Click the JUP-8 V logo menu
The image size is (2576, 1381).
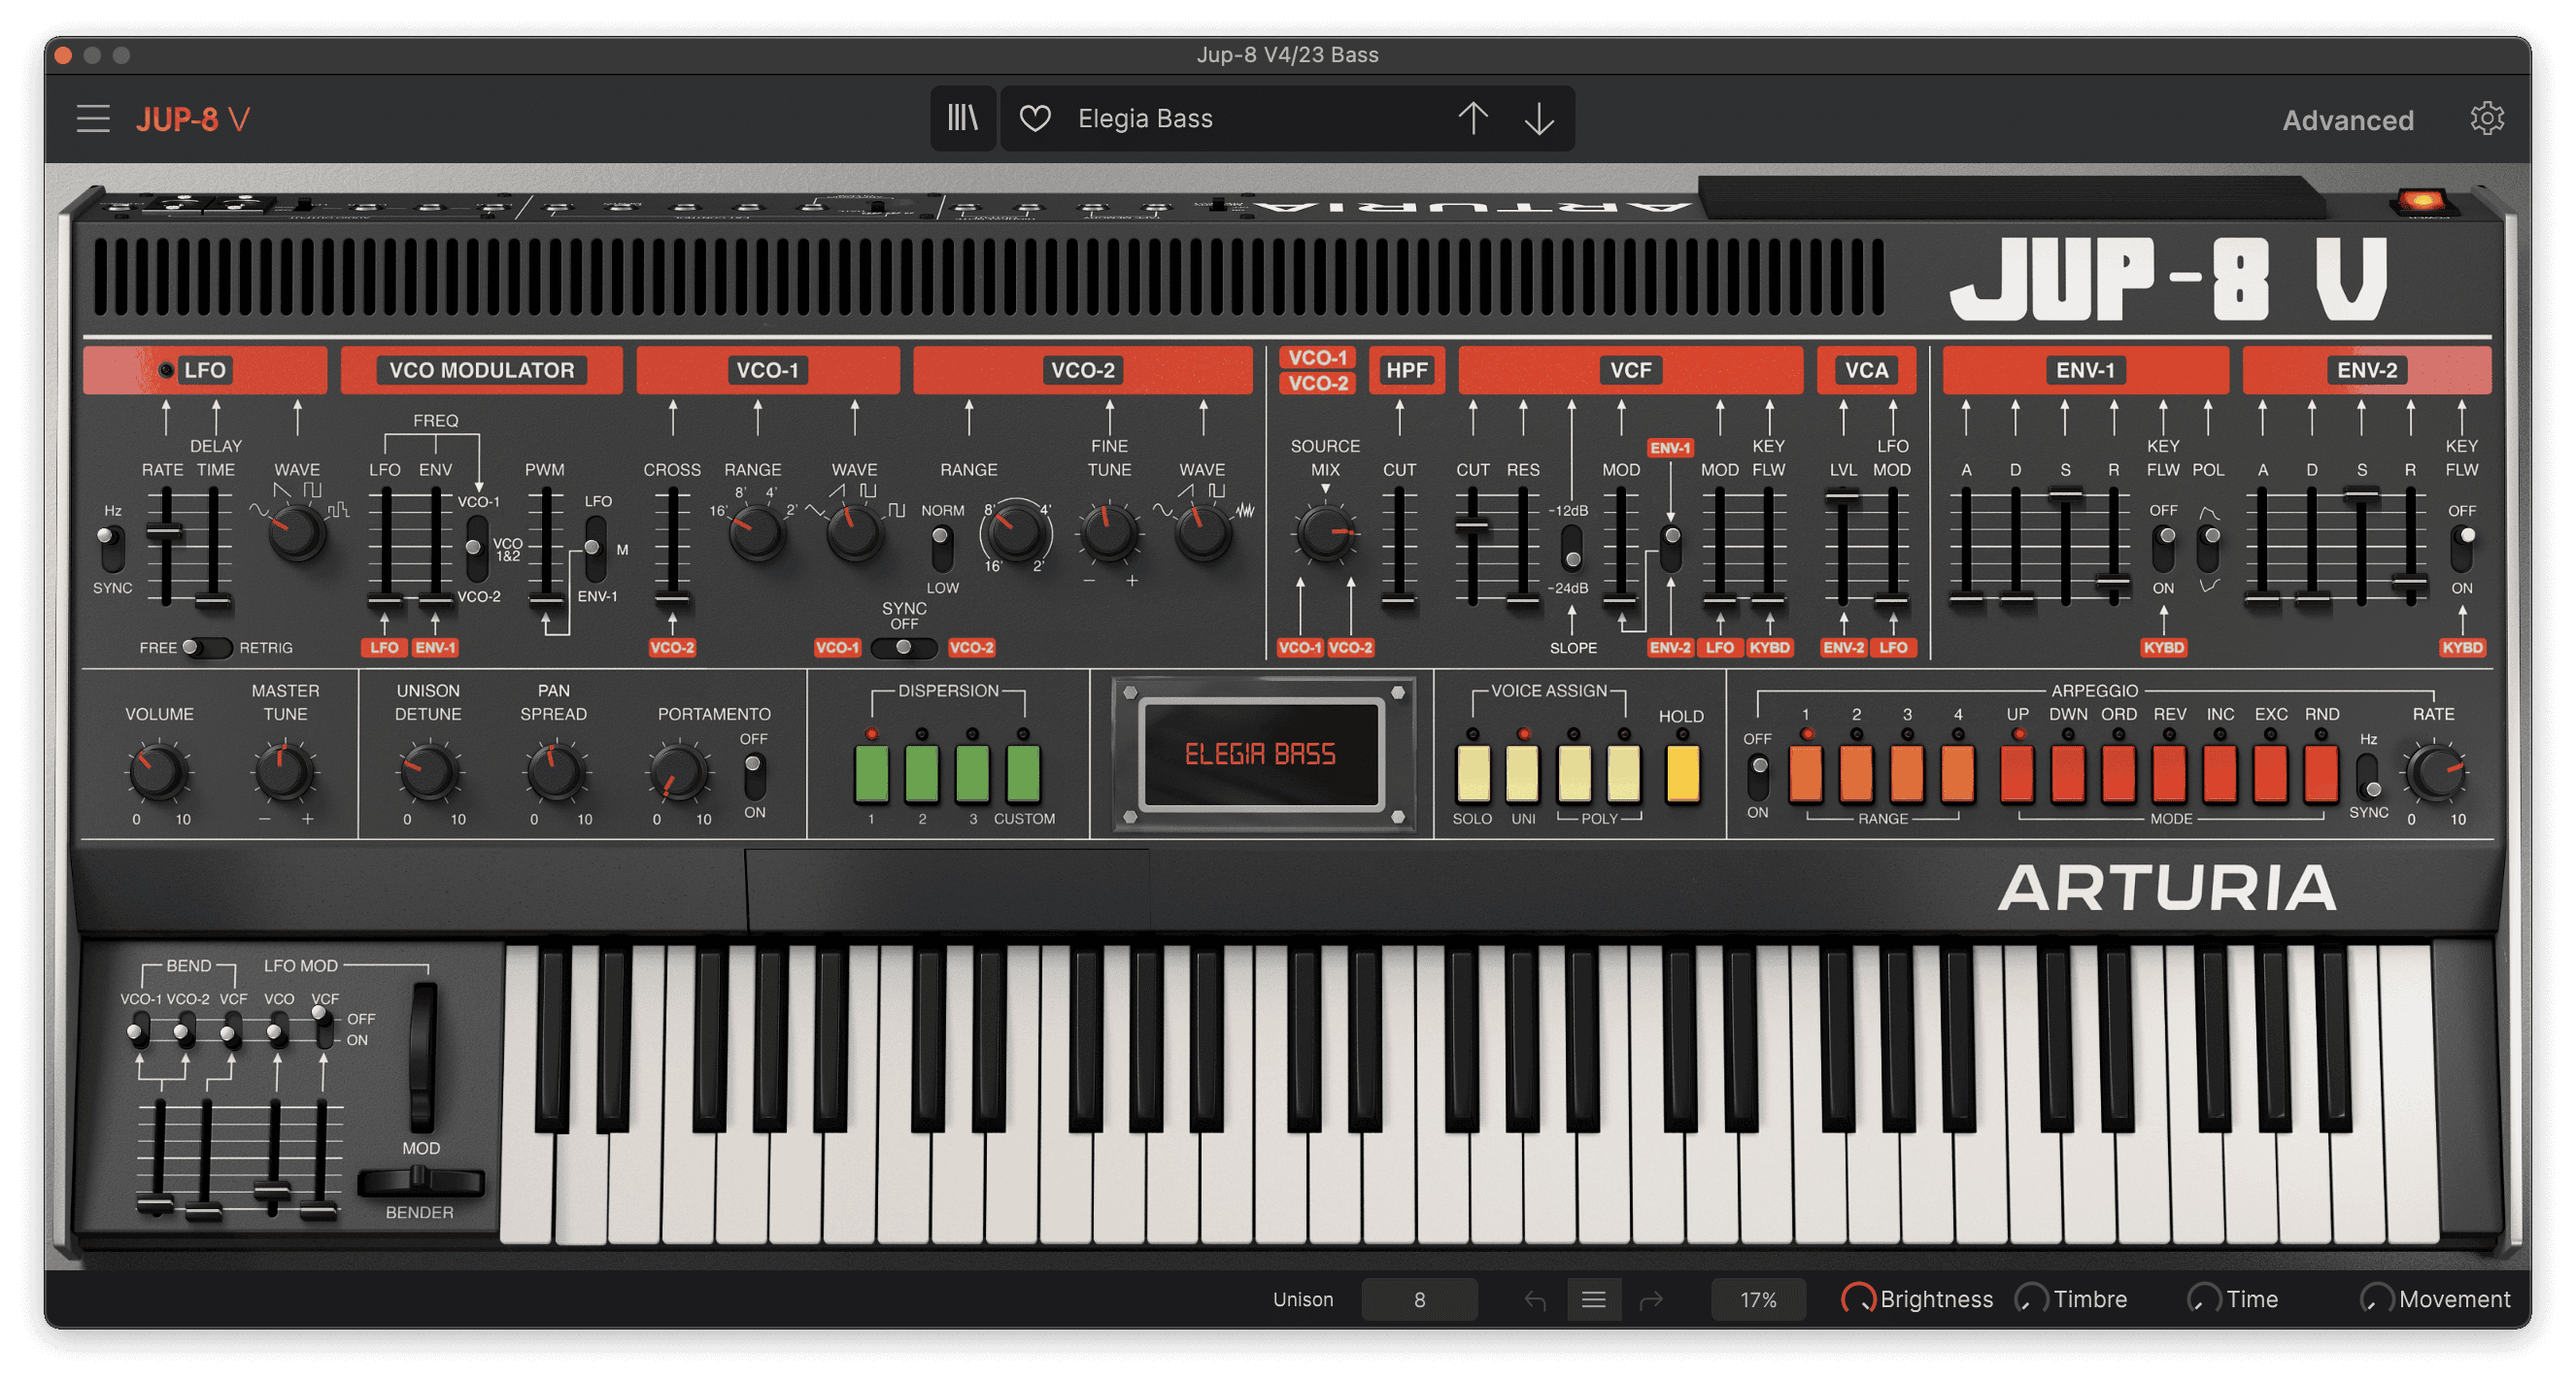coord(193,119)
